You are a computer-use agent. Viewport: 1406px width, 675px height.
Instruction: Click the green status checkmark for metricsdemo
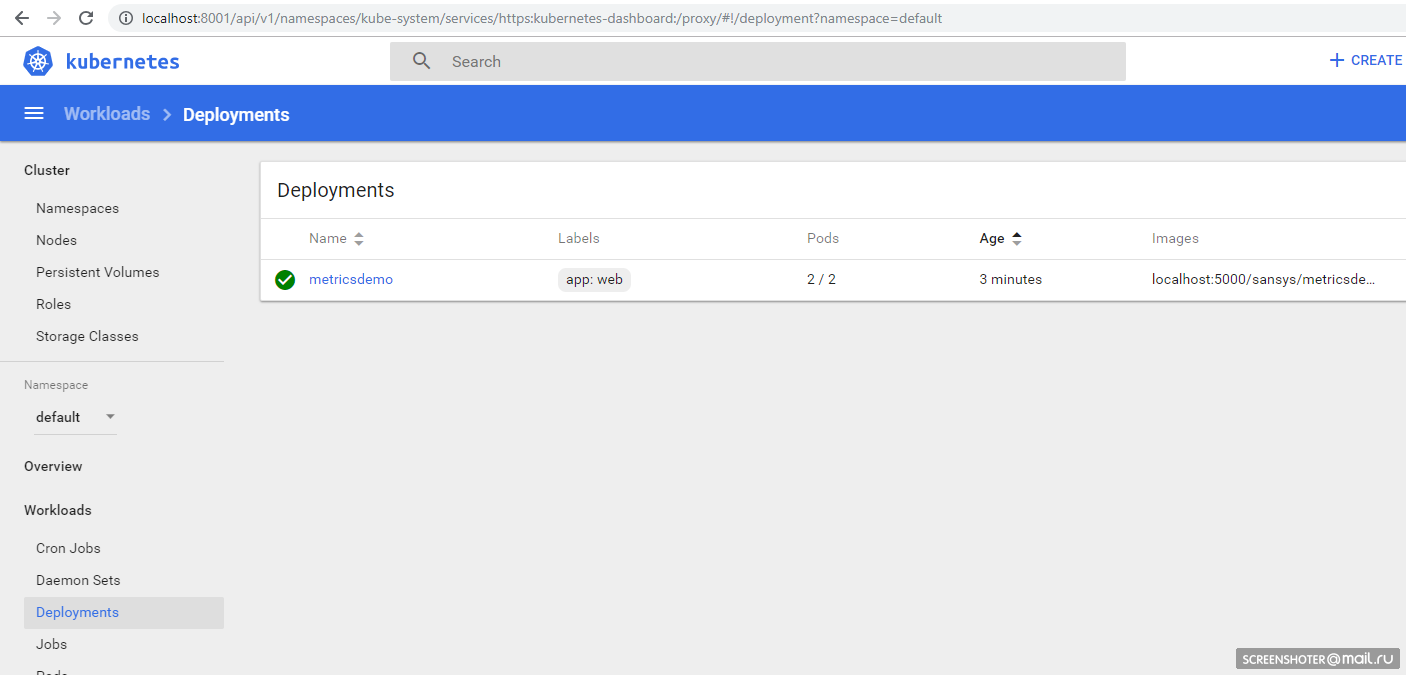[x=285, y=280]
